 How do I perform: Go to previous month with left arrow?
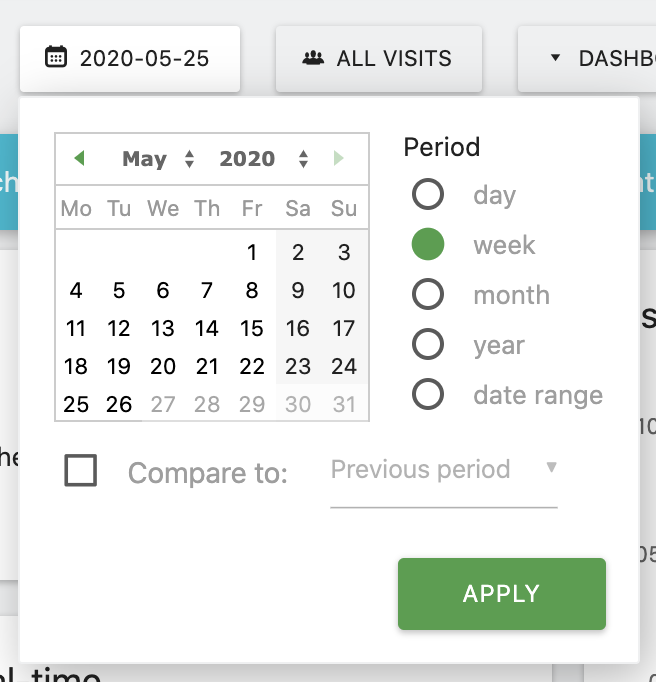pyautogui.click(x=79, y=158)
